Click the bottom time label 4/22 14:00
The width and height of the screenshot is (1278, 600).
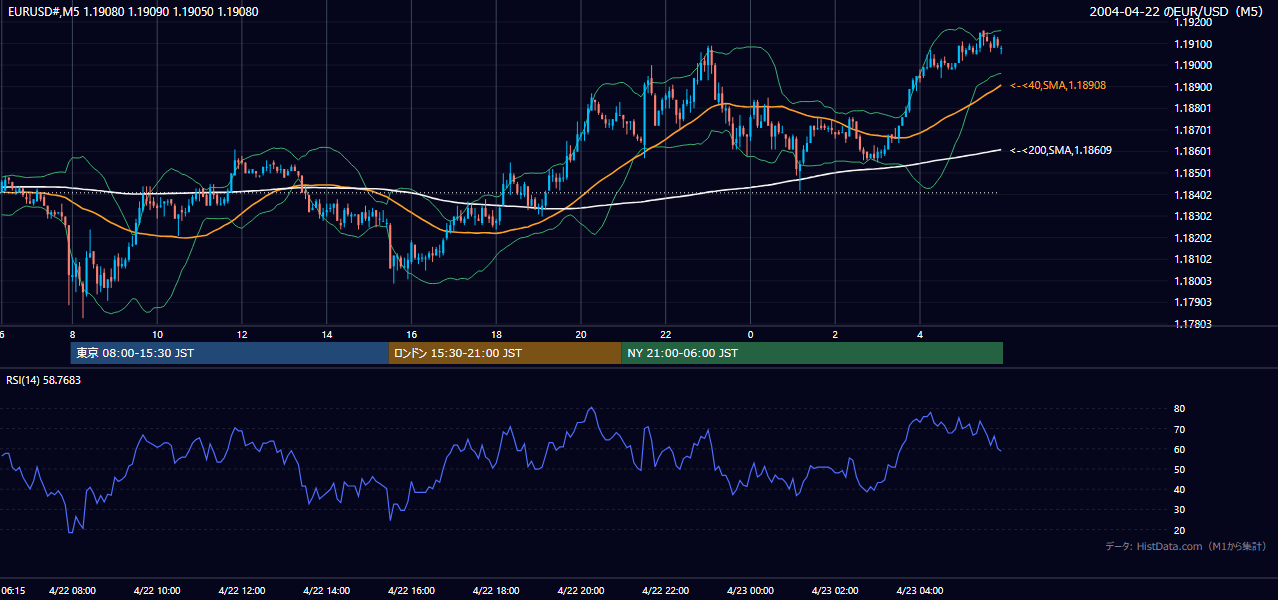327,591
